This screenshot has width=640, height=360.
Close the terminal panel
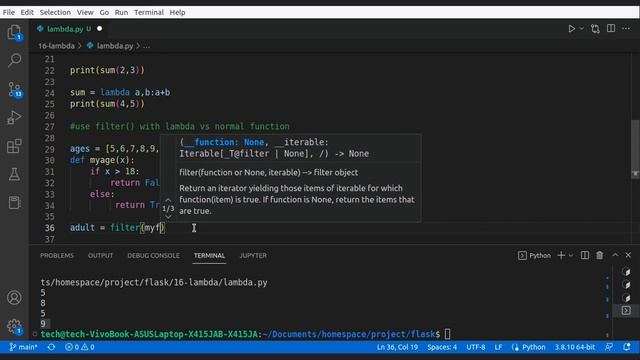(628, 255)
